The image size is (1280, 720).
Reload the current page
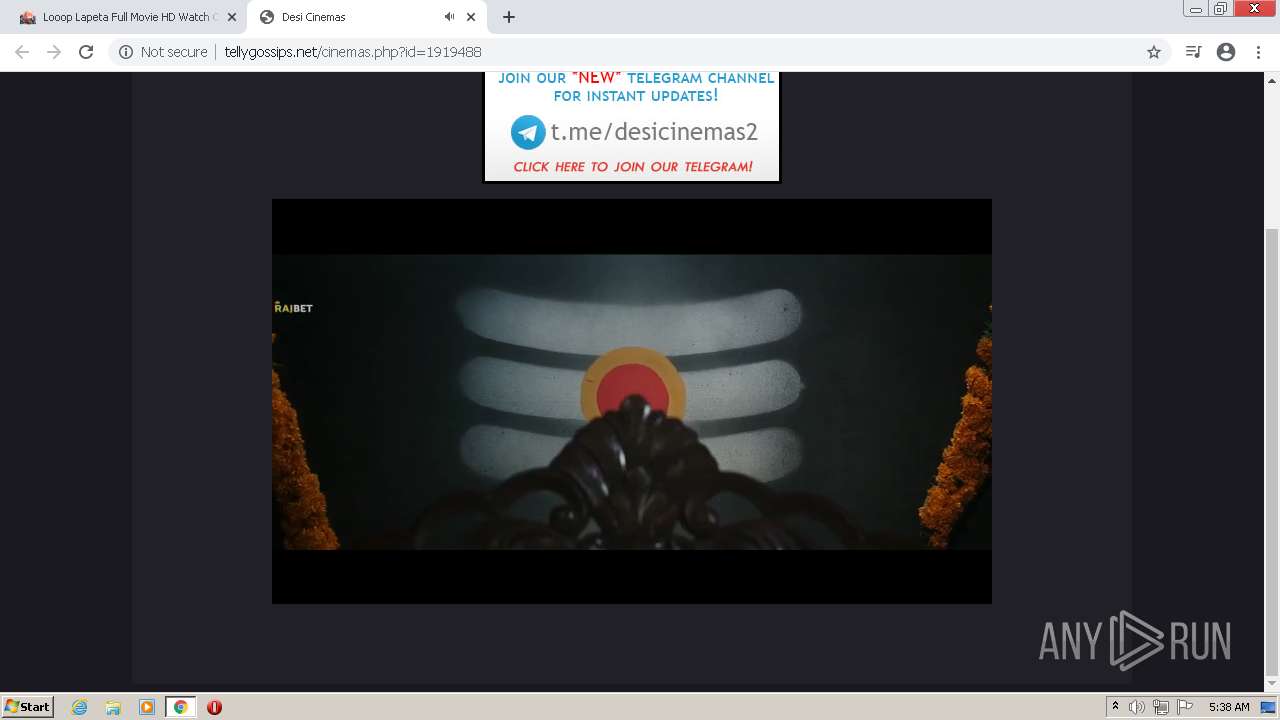[x=86, y=52]
